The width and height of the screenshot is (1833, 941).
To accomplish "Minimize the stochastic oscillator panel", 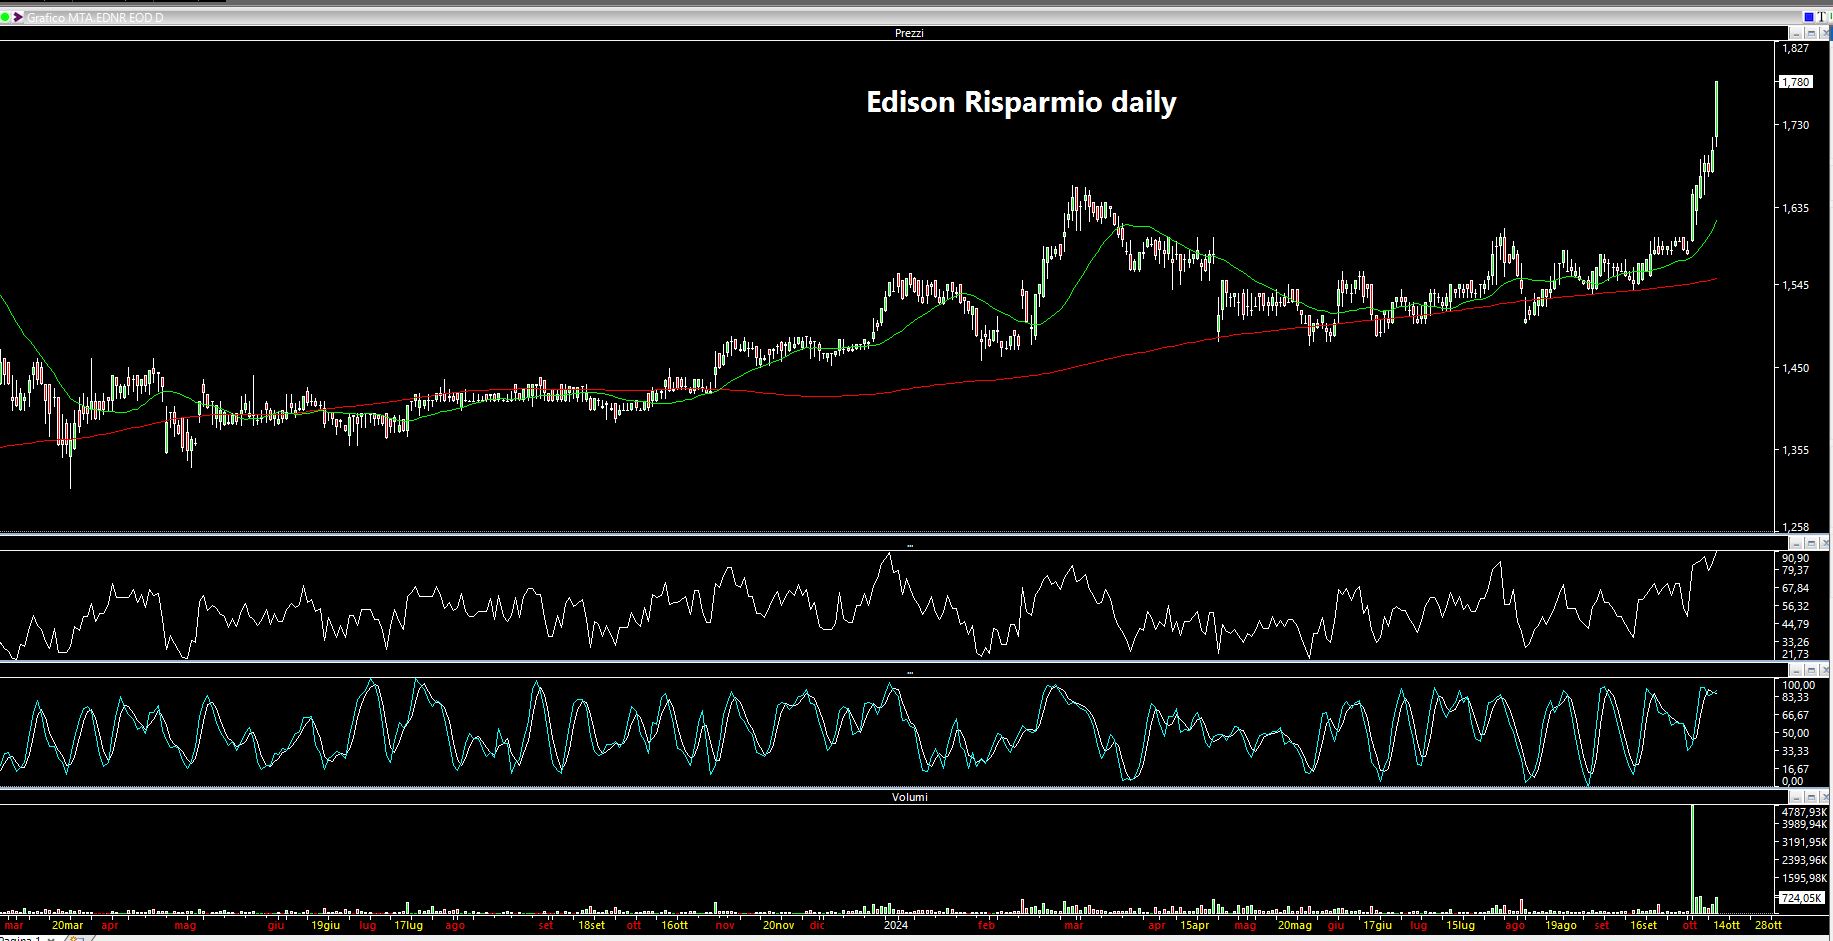I will click(x=1796, y=670).
